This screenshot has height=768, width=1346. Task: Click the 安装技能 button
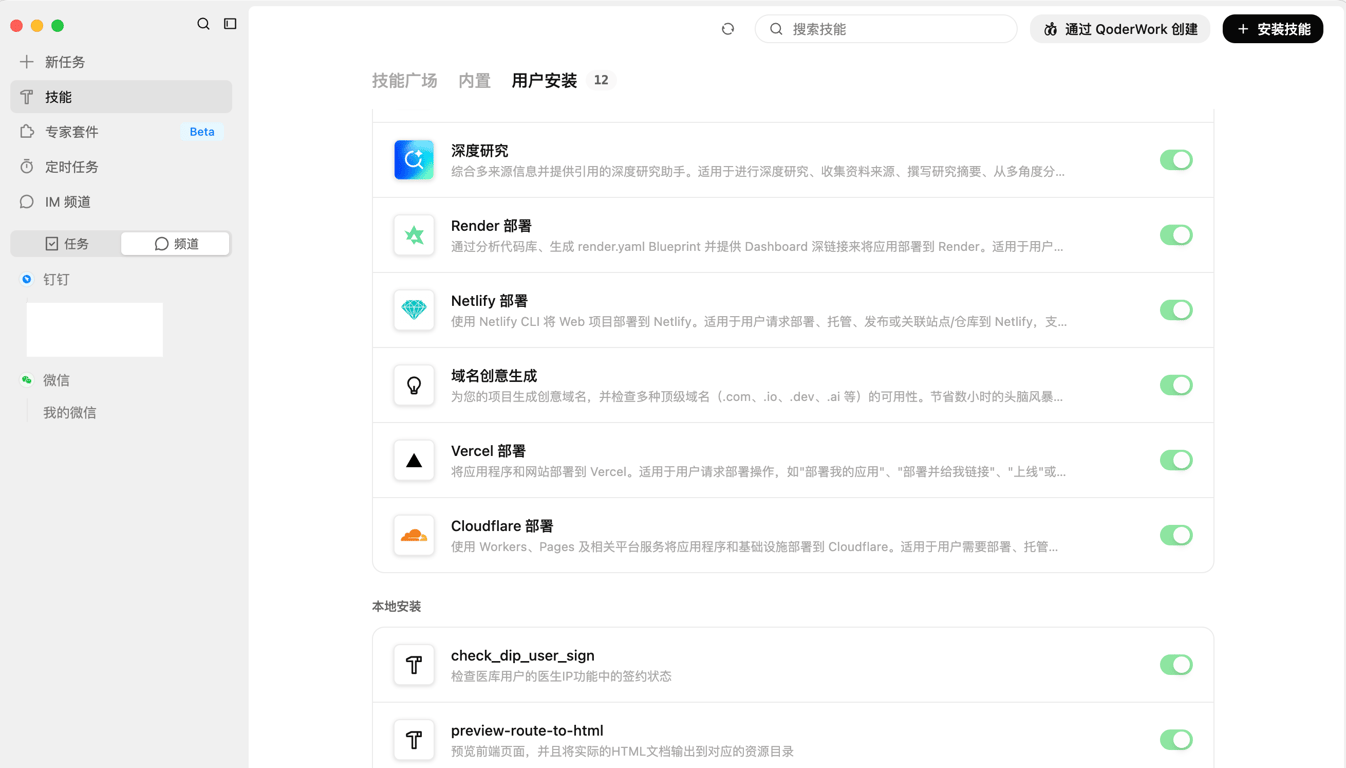click(x=1273, y=29)
